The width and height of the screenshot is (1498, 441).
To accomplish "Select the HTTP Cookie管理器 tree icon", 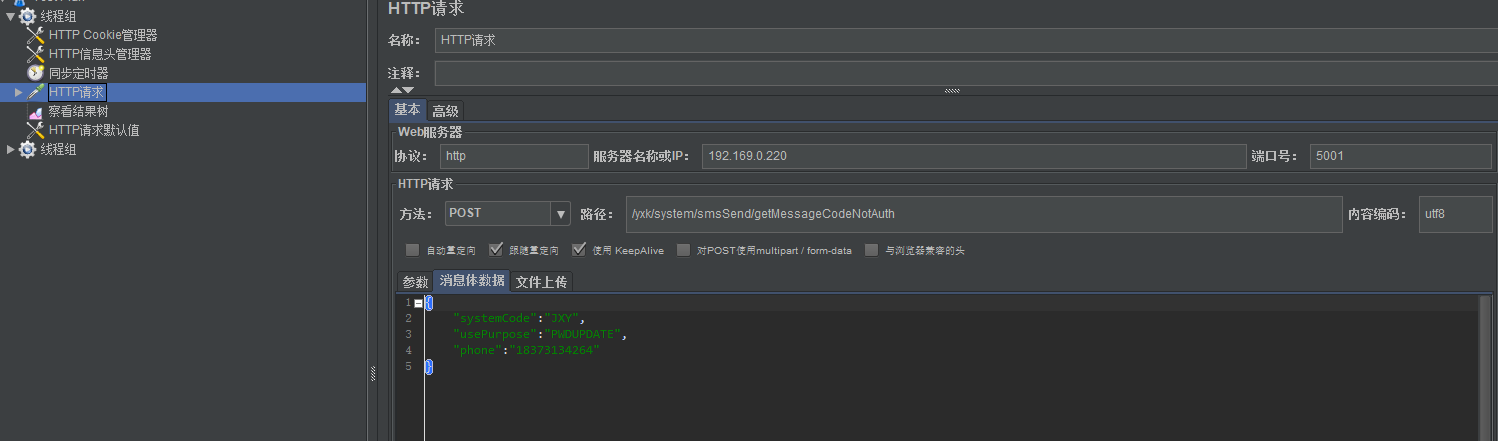I will [x=35, y=36].
